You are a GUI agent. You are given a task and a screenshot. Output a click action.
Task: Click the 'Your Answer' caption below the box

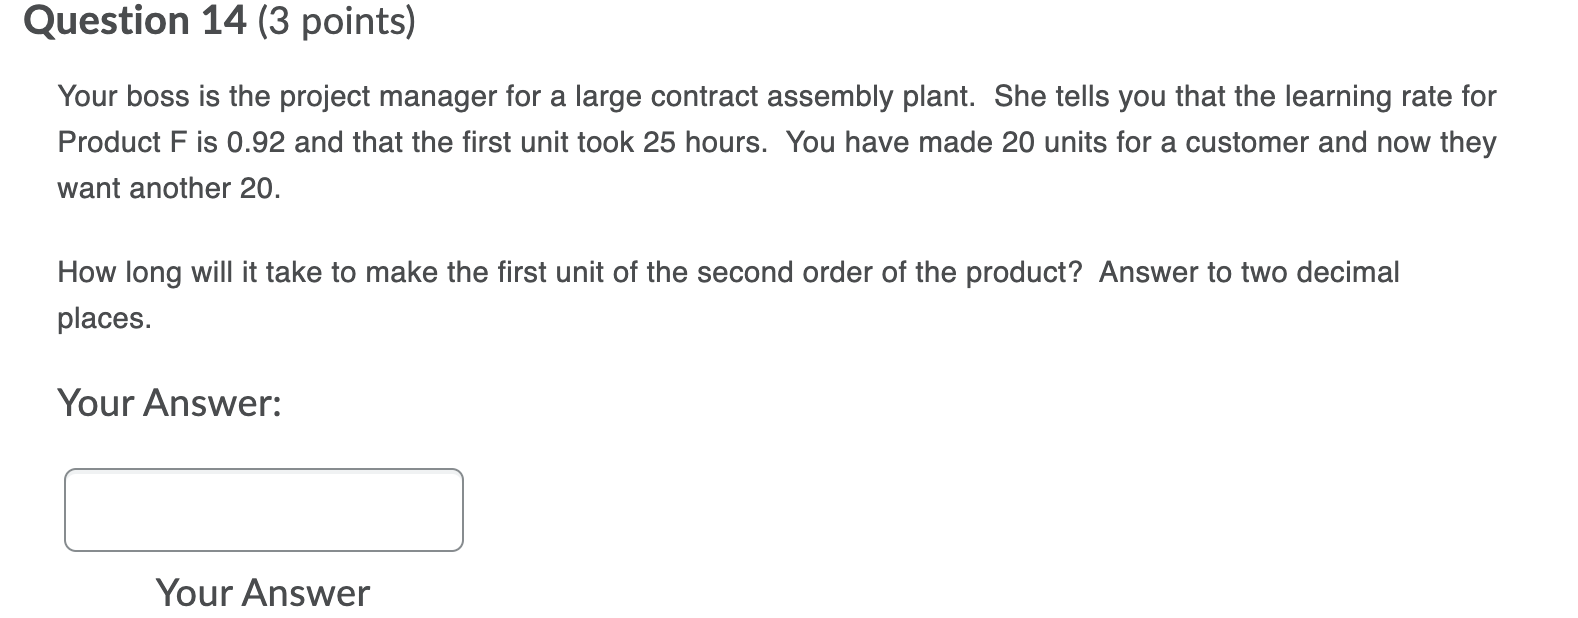[262, 592]
